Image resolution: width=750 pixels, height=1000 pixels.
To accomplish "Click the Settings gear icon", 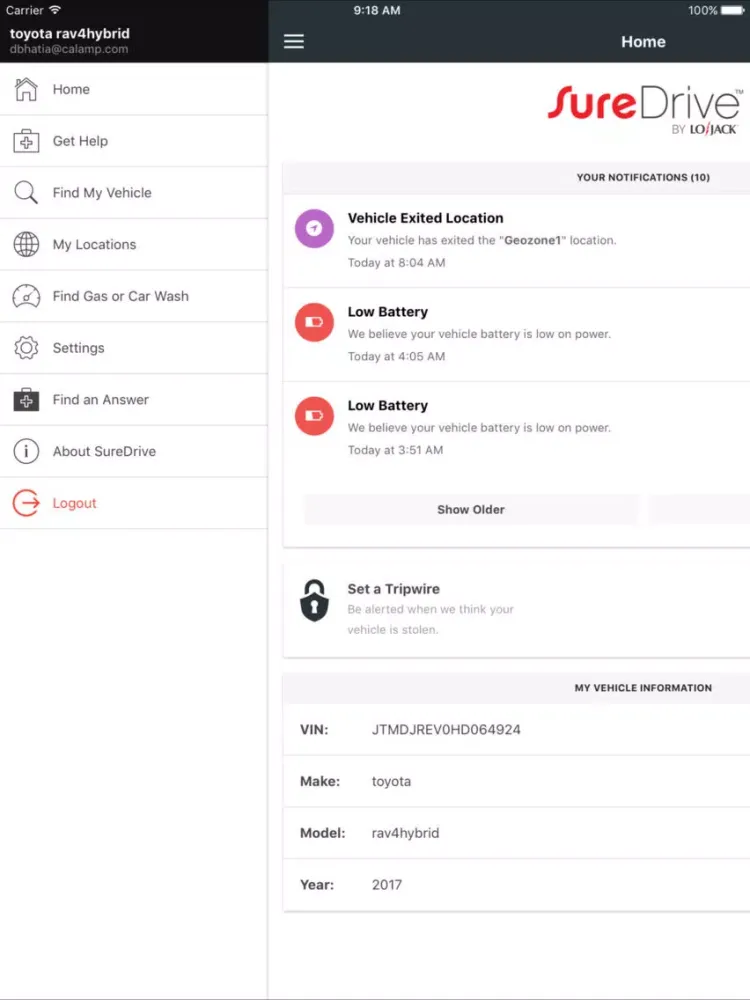I will pyautogui.click(x=26, y=348).
